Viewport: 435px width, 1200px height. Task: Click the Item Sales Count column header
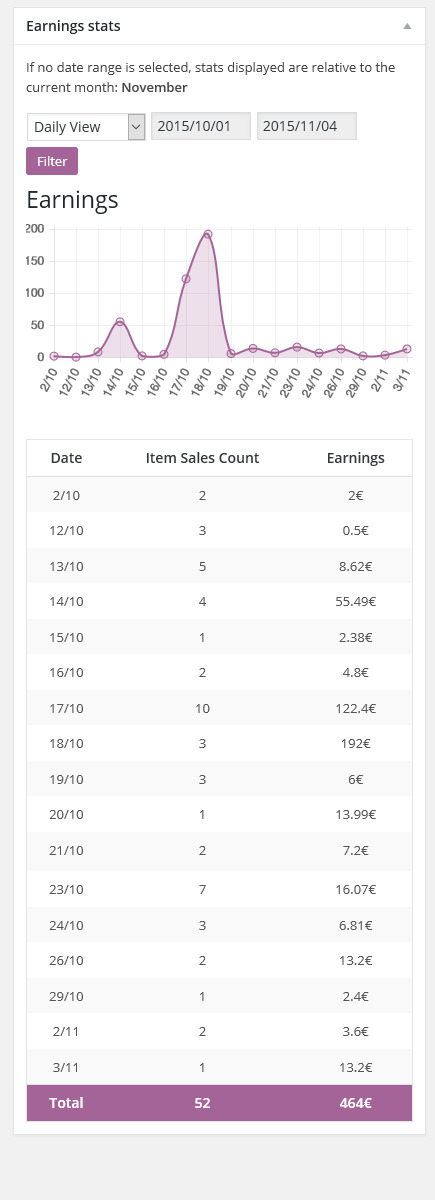coord(202,458)
